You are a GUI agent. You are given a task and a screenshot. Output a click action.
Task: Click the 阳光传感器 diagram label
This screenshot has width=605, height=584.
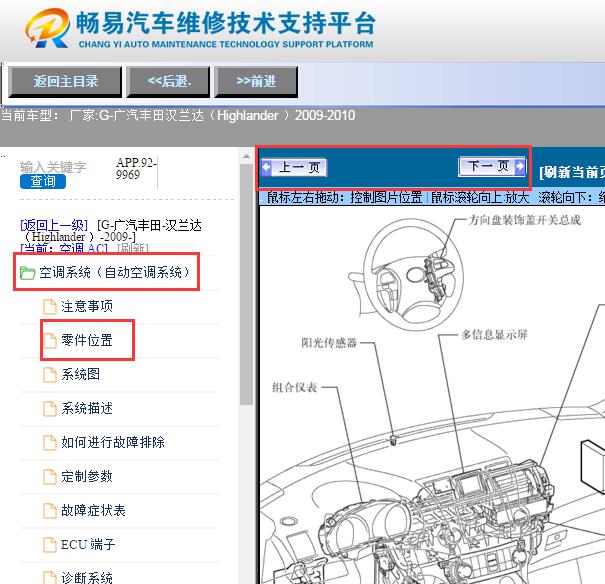pyautogui.click(x=329, y=343)
